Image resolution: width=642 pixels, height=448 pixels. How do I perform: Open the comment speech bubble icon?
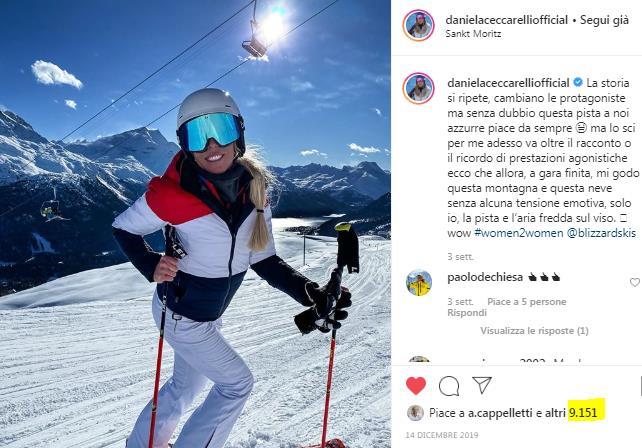(449, 386)
